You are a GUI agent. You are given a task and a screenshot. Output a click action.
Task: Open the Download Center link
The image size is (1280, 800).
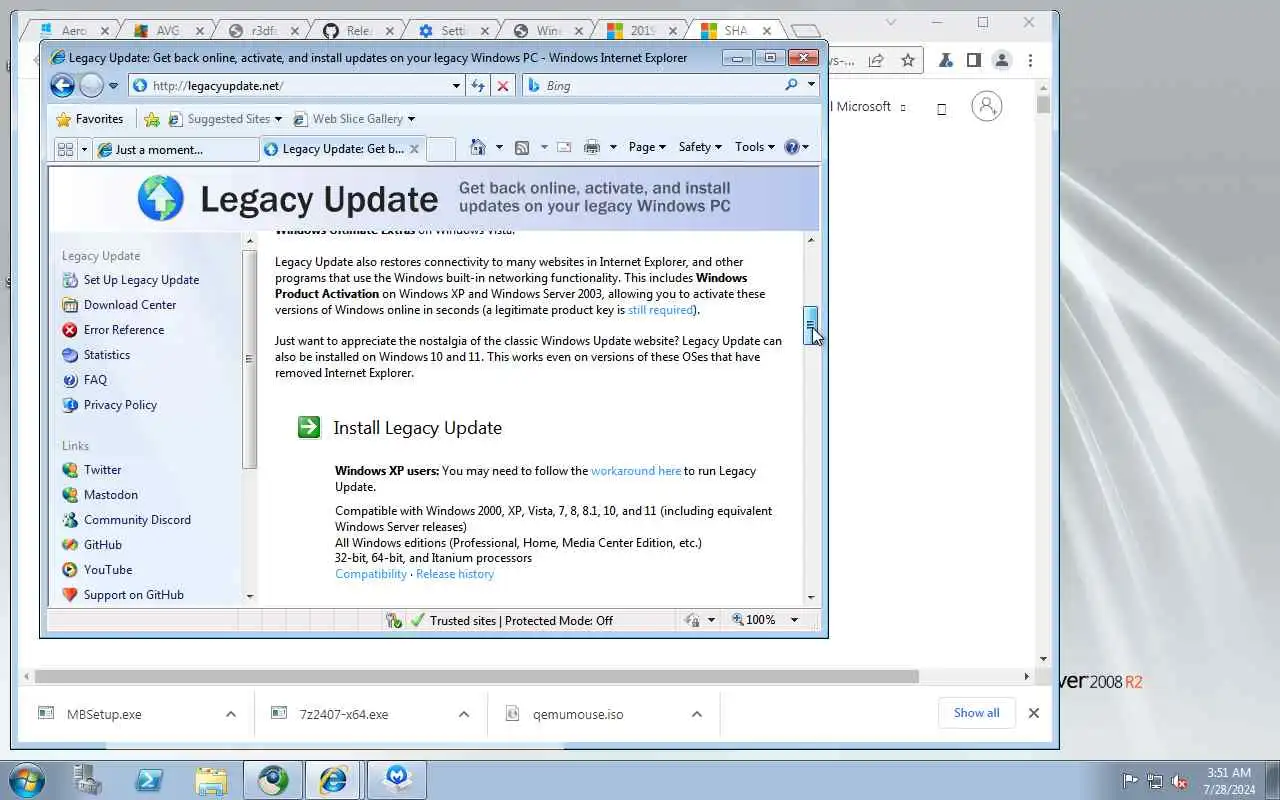(130, 305)
